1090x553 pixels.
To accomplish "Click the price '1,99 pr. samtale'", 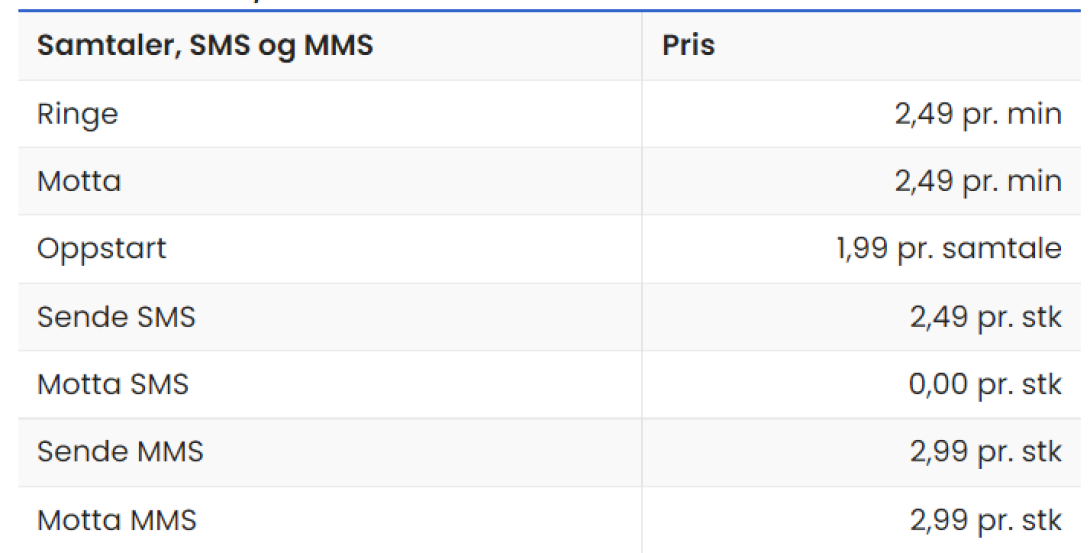I will [949, 249].
